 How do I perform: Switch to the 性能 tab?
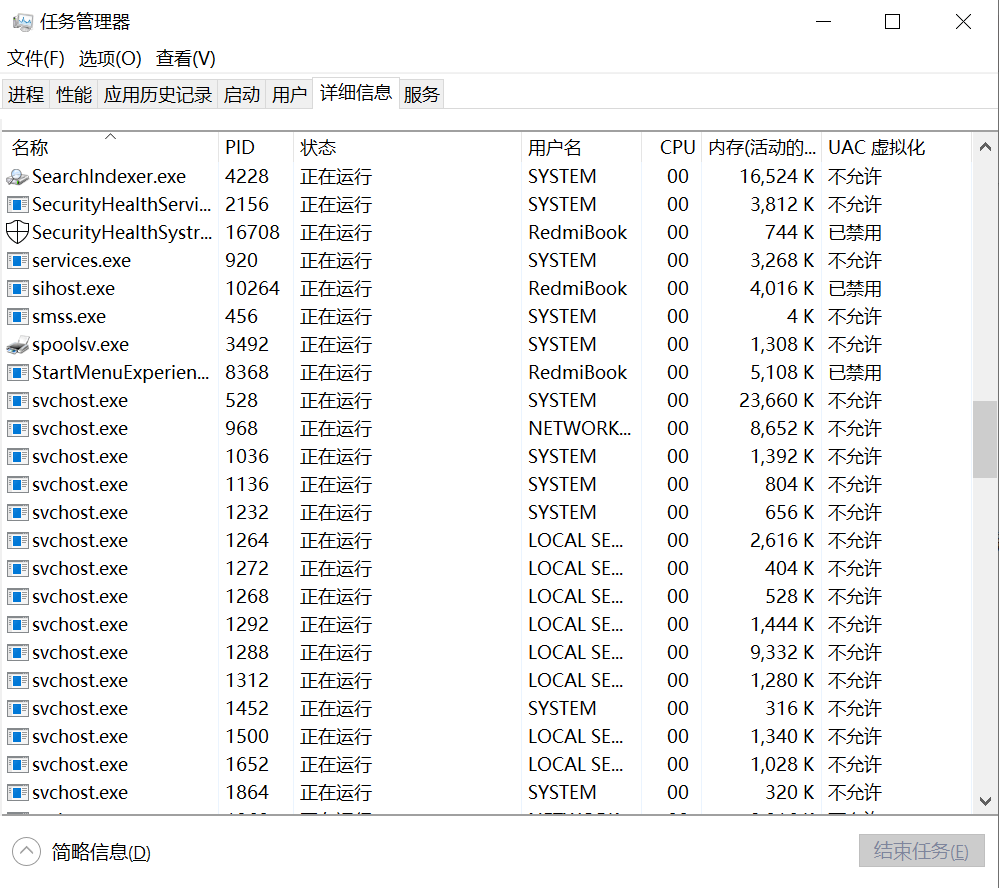coord(74,94)
